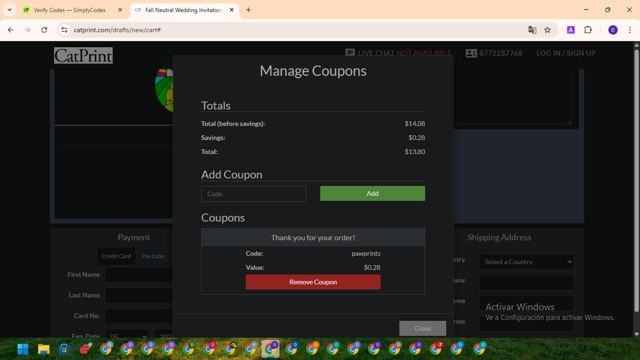Click the Live Chat Not Available link

click(x=398, y=53)
